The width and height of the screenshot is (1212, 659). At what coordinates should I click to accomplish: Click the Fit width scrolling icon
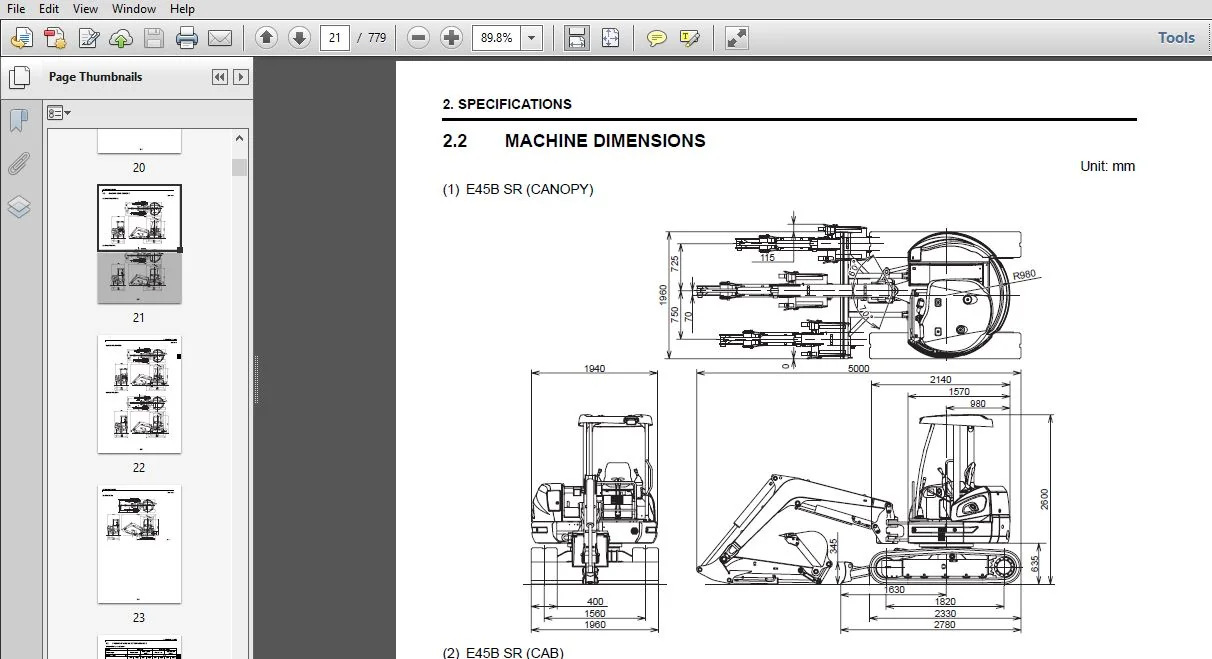577,38
